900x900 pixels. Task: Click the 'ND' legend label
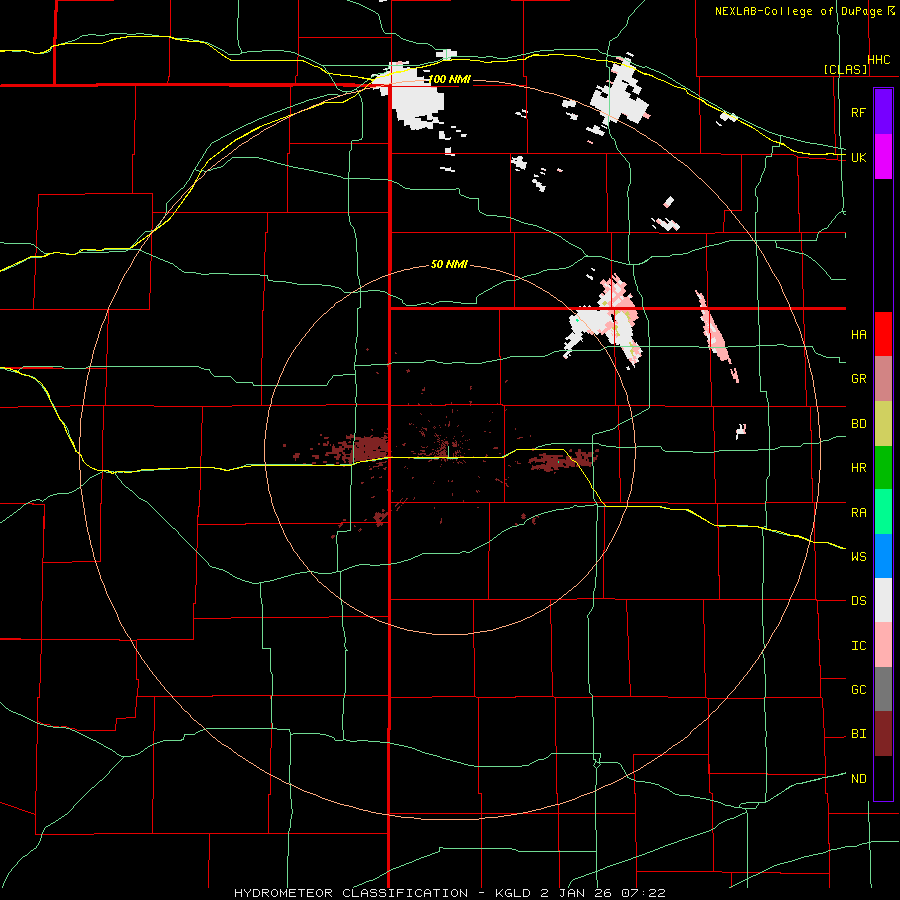[x=858, y=779]
